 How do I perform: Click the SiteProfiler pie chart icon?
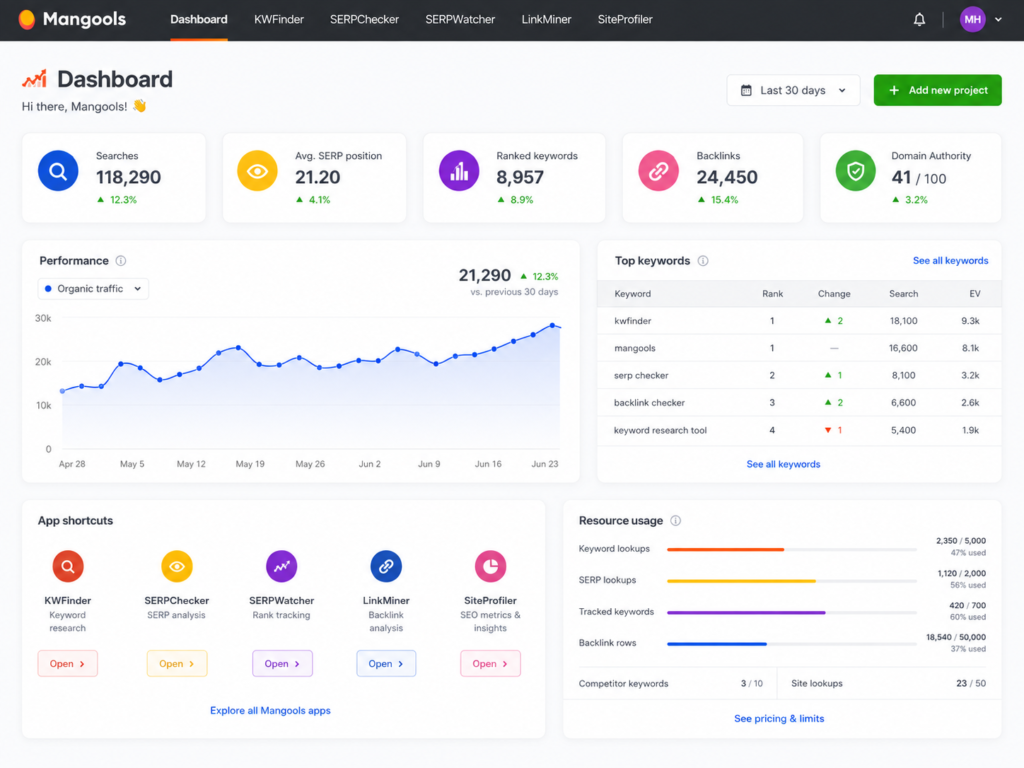[490, 566]
